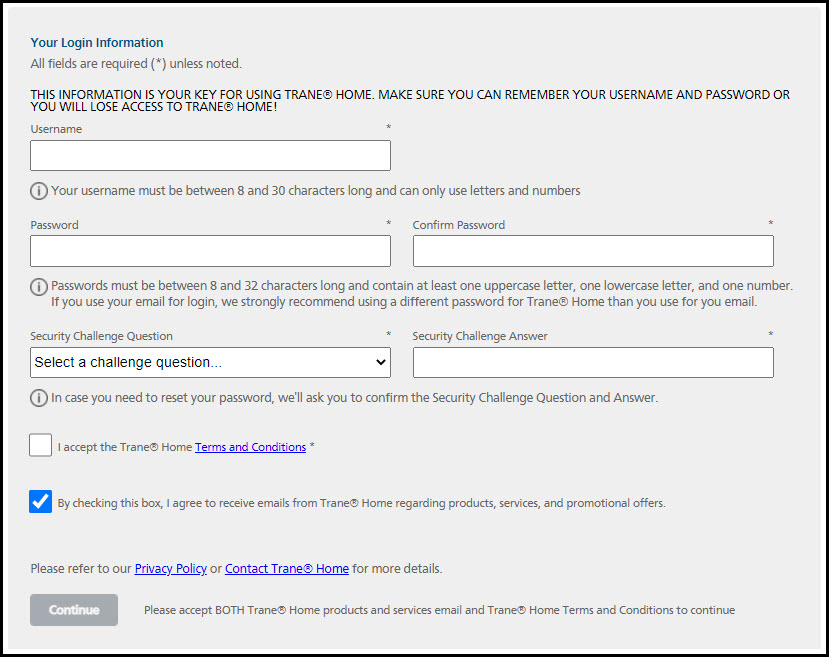
Task: Click the email agreement text beside checked box
Action: point(361,503)
